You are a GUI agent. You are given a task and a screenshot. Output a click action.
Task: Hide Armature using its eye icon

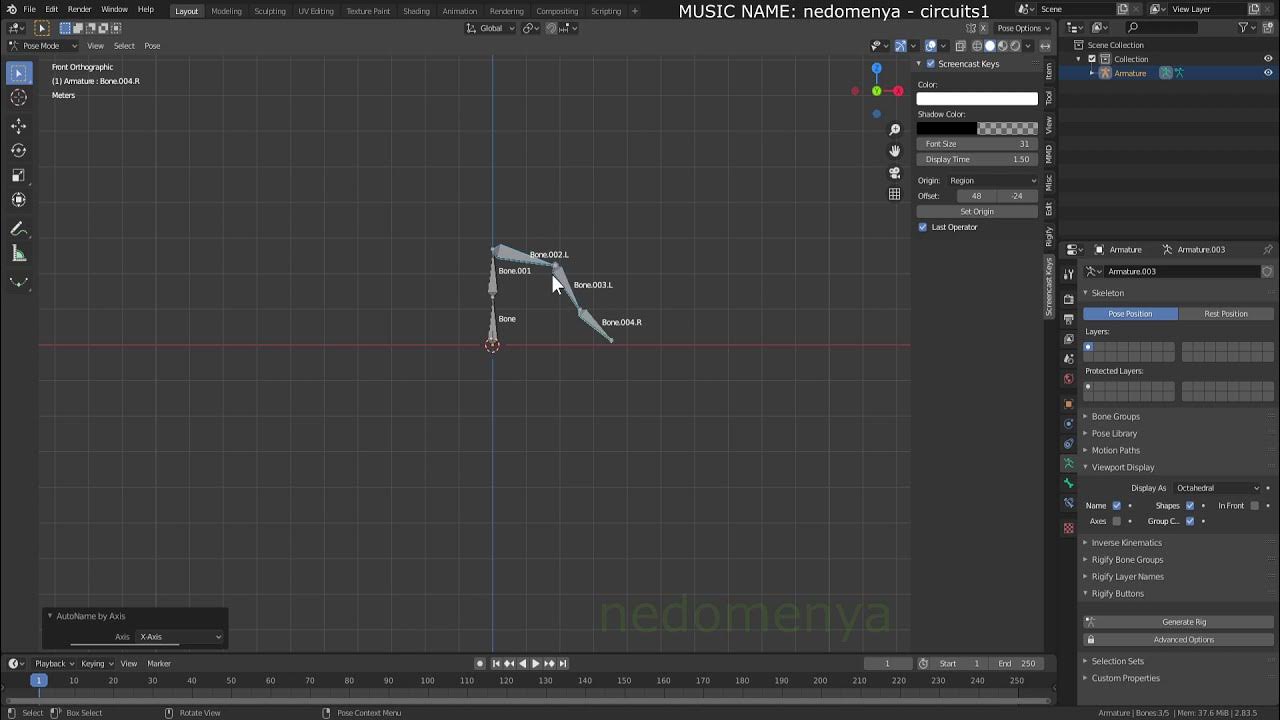(1268, 73)
